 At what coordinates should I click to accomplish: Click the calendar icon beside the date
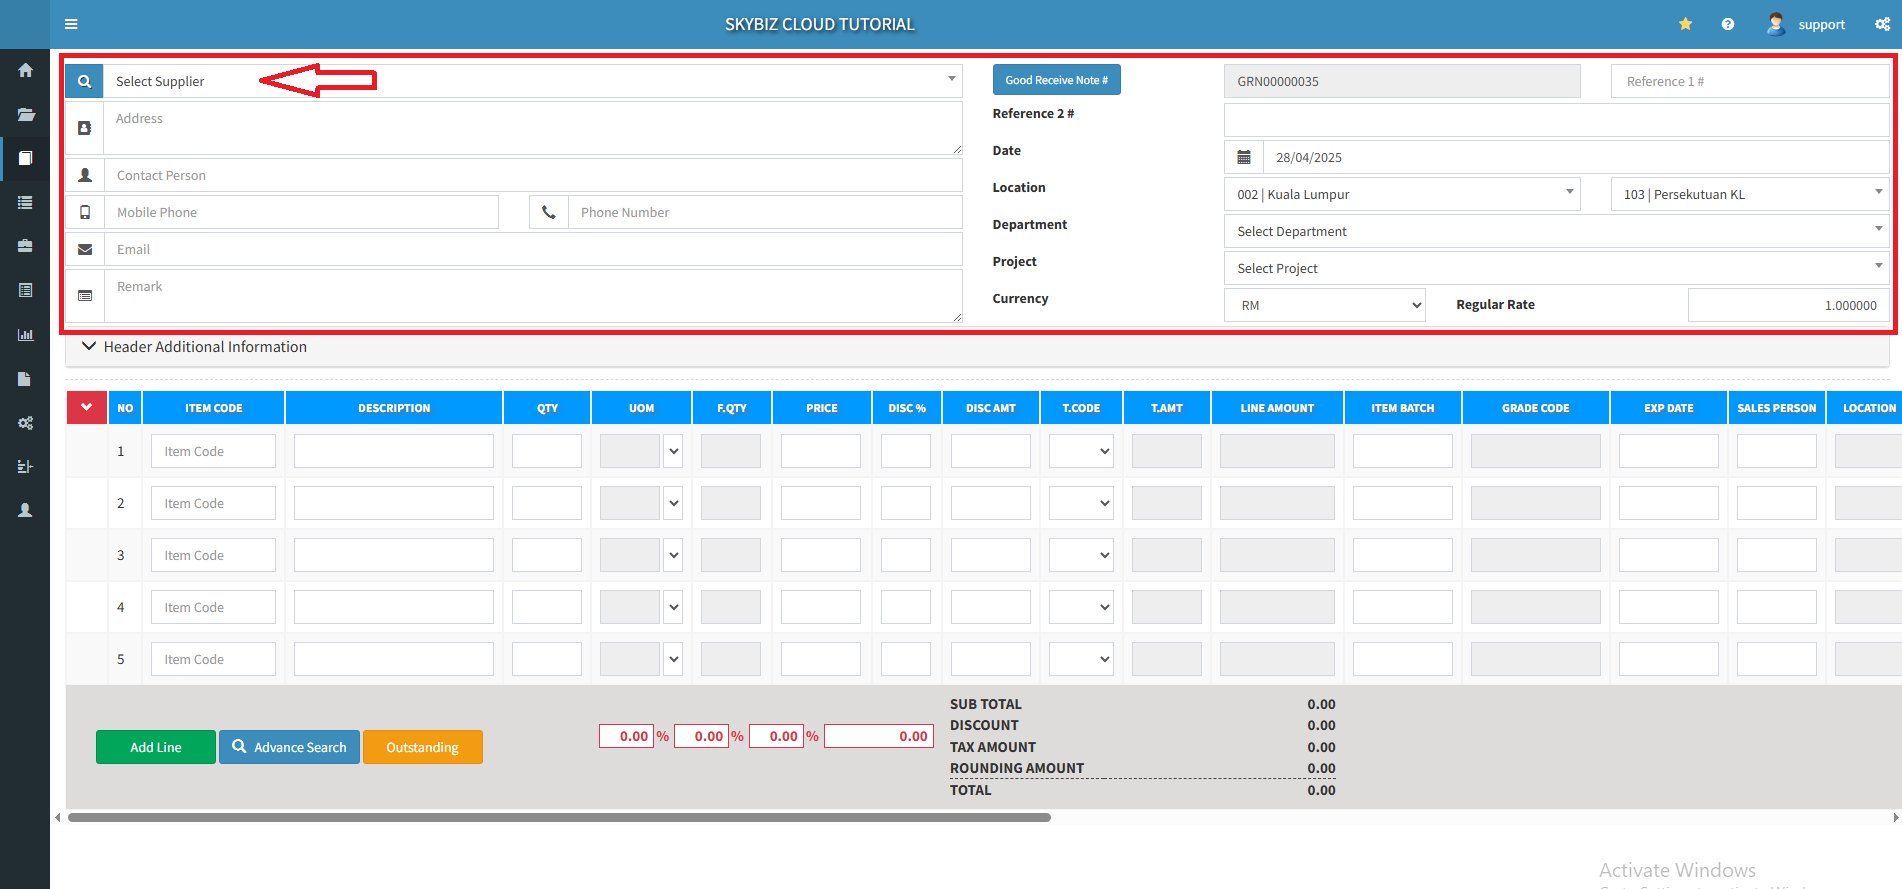tap(1244, 157)
